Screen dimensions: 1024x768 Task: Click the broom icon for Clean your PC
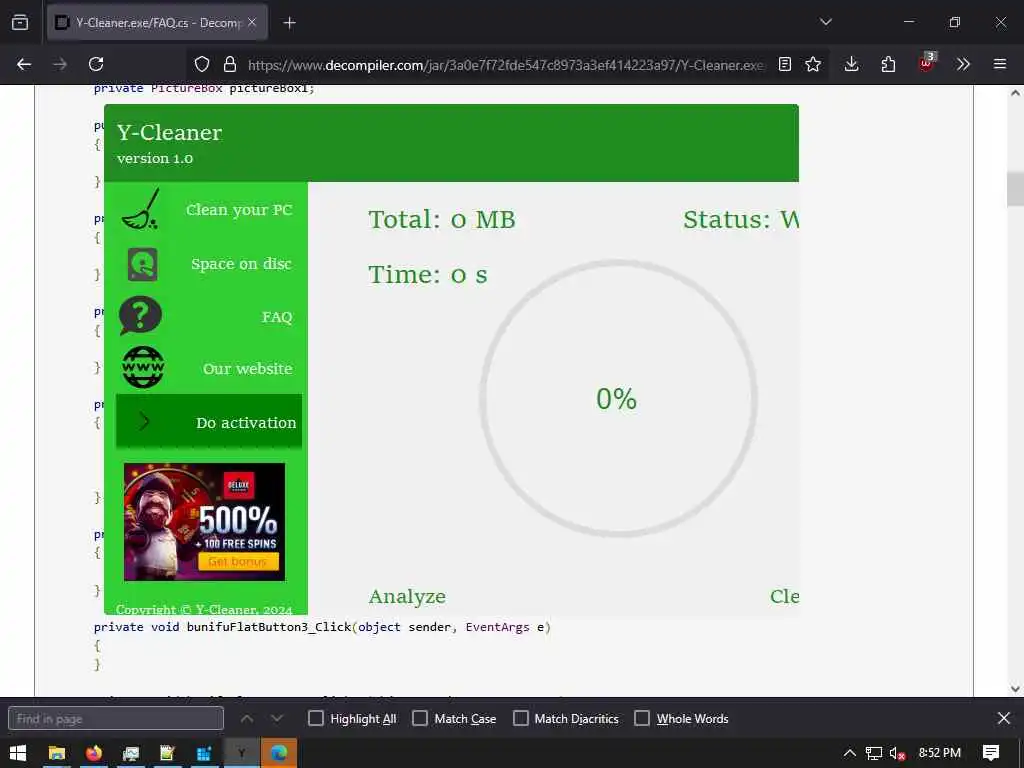pyautogui.click(x=140, y=210)
